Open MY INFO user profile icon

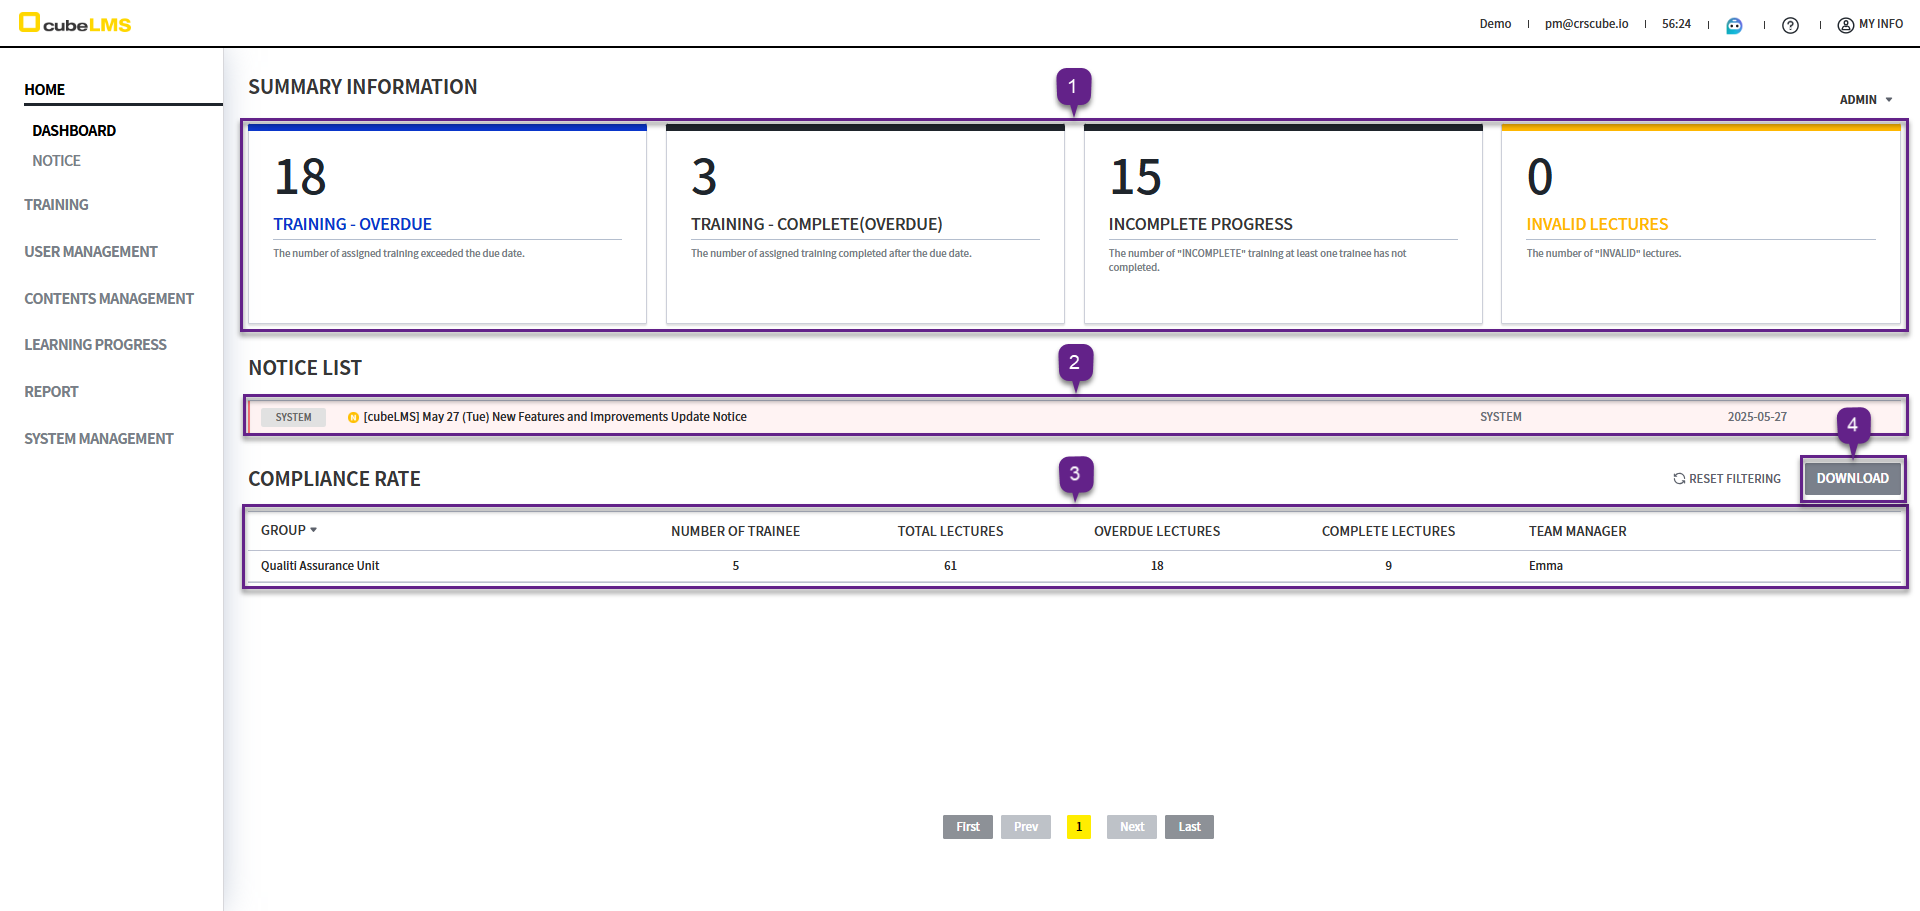click(x=1845, y=25)
